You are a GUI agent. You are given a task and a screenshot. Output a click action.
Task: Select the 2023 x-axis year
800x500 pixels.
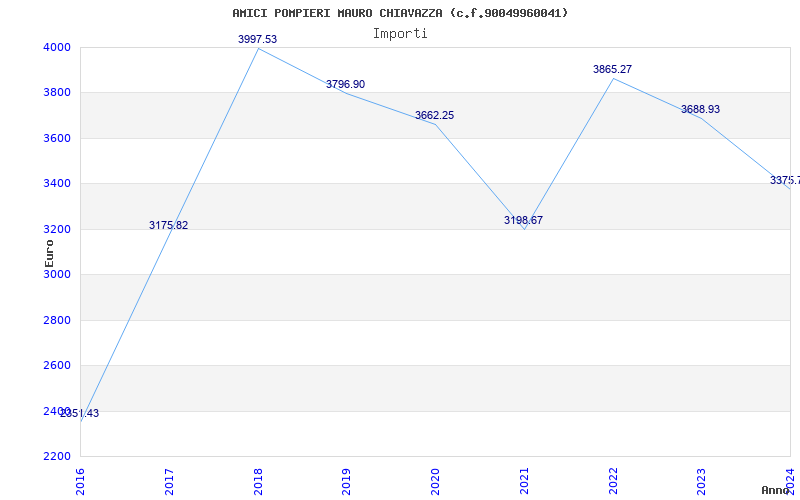pyautogui.click(x=702, y=482)
